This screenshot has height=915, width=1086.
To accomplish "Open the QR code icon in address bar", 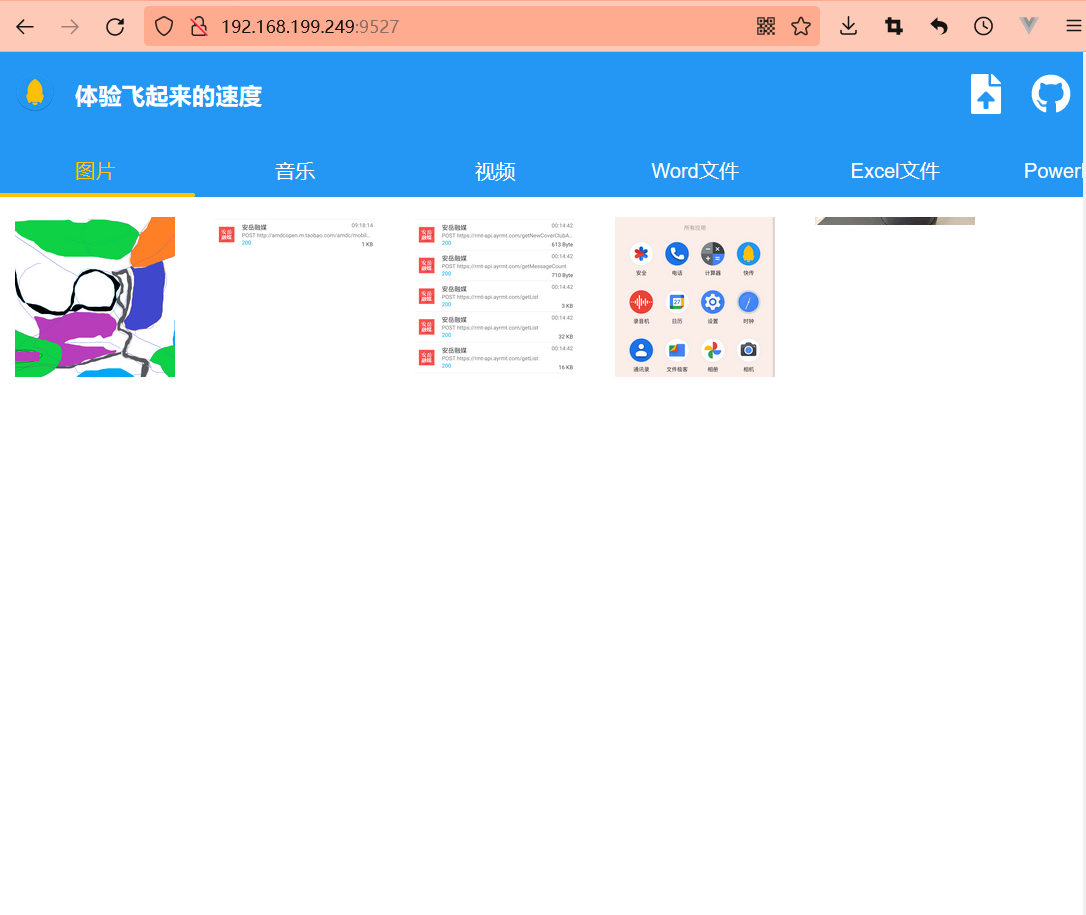I will click(x=765, y=27).
